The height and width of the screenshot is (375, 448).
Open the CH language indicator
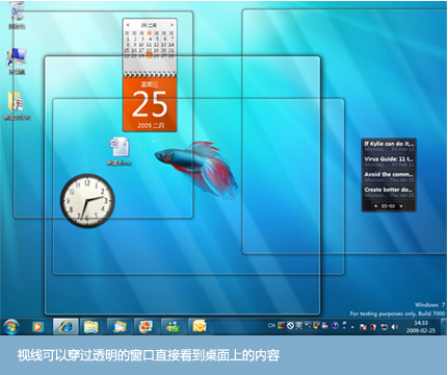pyautogui.click(x=271, y=325)
